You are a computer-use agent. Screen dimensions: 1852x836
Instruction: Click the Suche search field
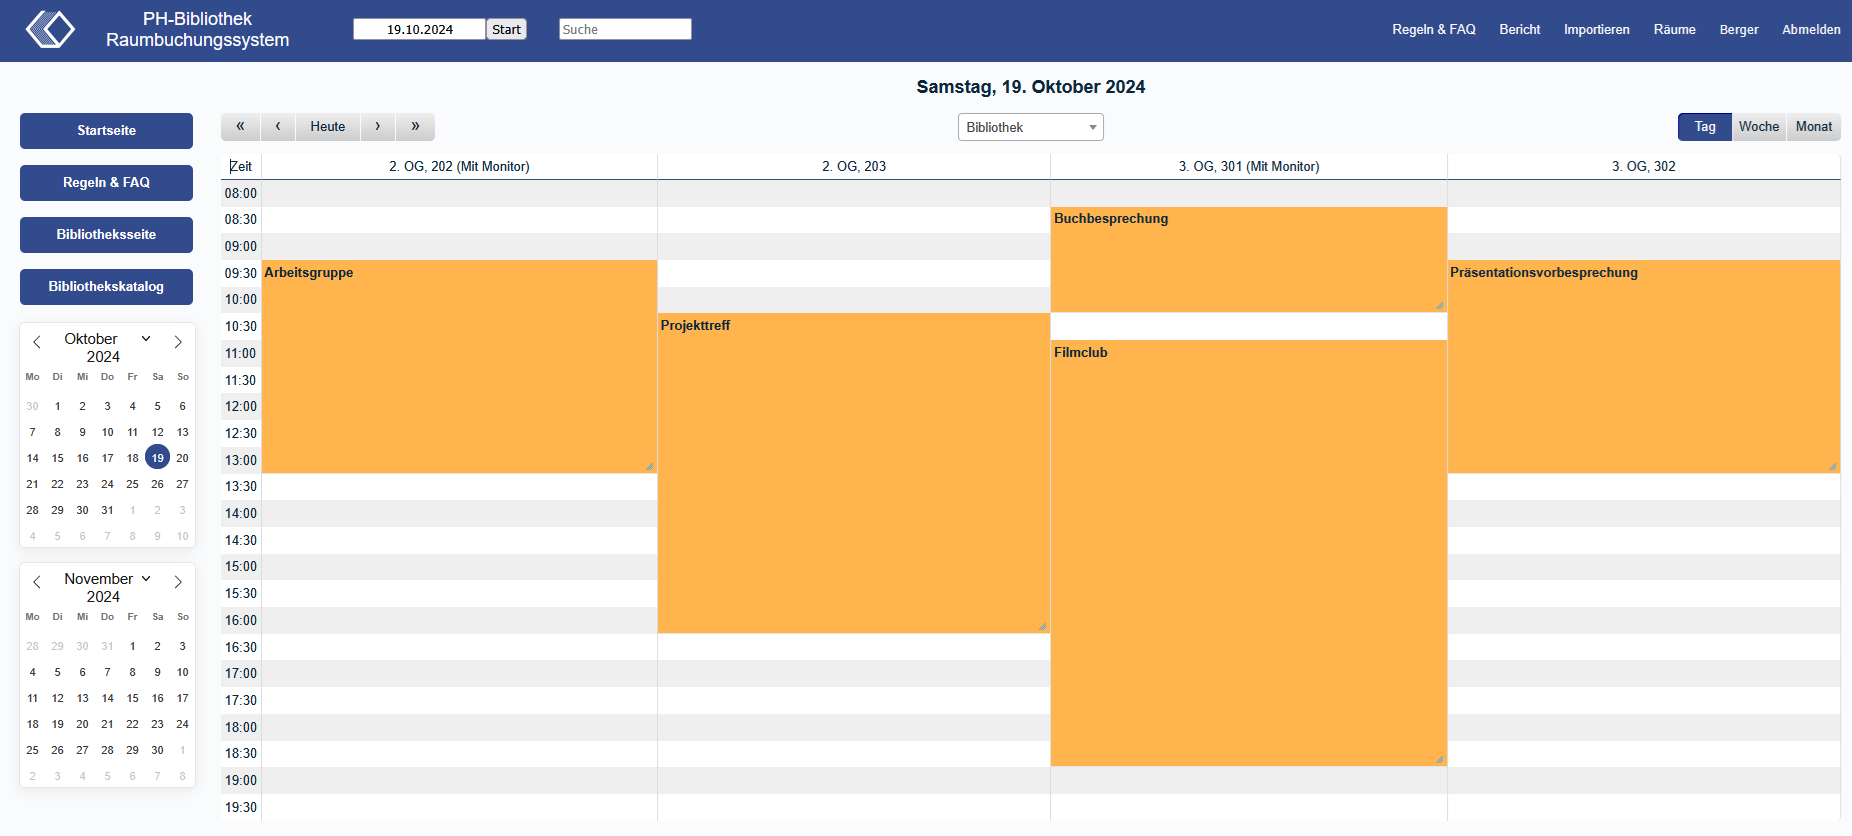[x=625, y=29]
